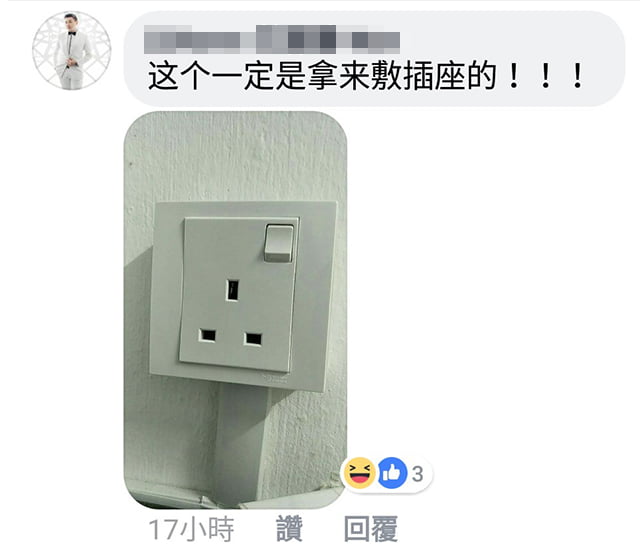Open the commenter's round profile avatar
Image resolution: width=640 pixels, height=550 pixels.
(72, 51)
